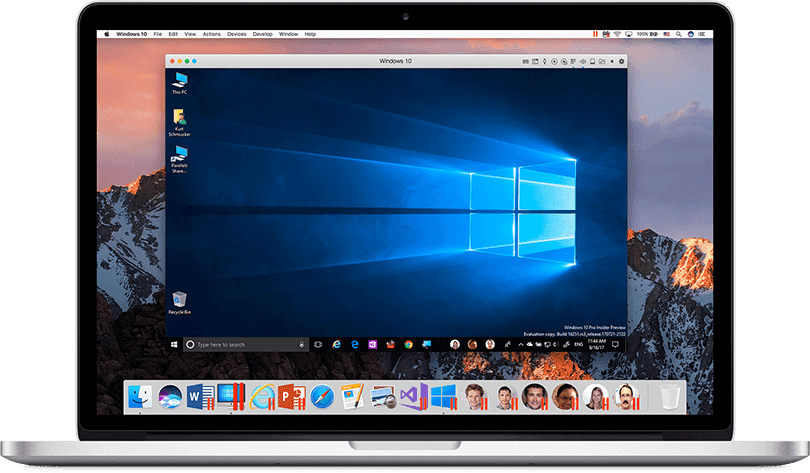
Task: Open Pages app in the dock
Action: (x=352, y=397)
